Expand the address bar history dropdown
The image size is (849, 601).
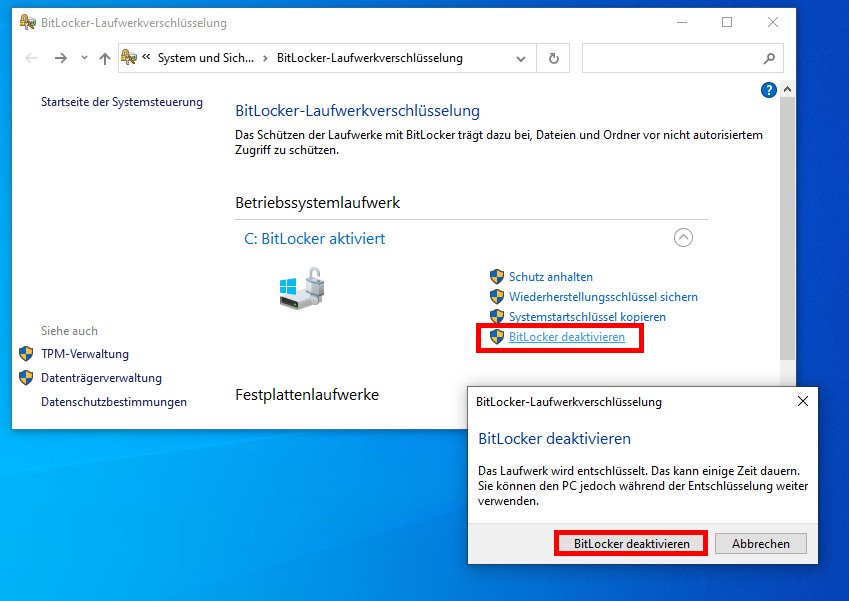coord(521,58)
